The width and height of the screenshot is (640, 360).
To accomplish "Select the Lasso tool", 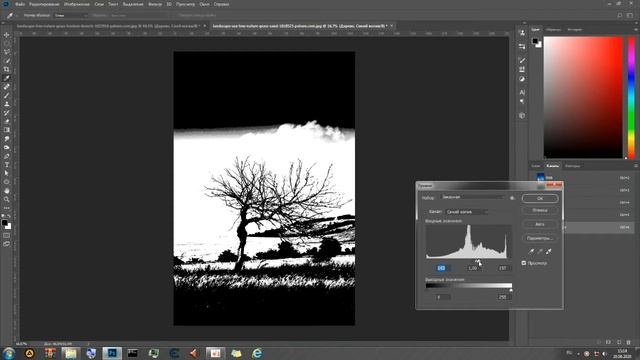I will pos(7,52).
